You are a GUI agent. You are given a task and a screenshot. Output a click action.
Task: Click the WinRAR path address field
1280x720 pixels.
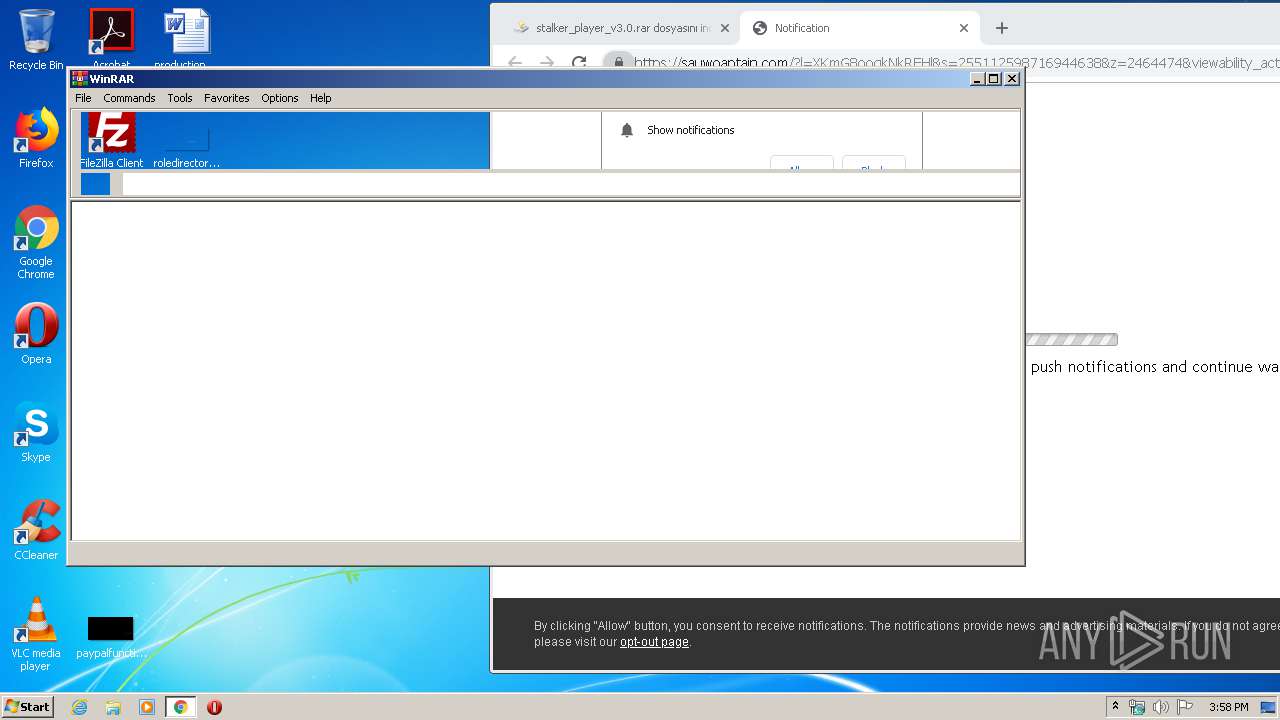point(570,184)
